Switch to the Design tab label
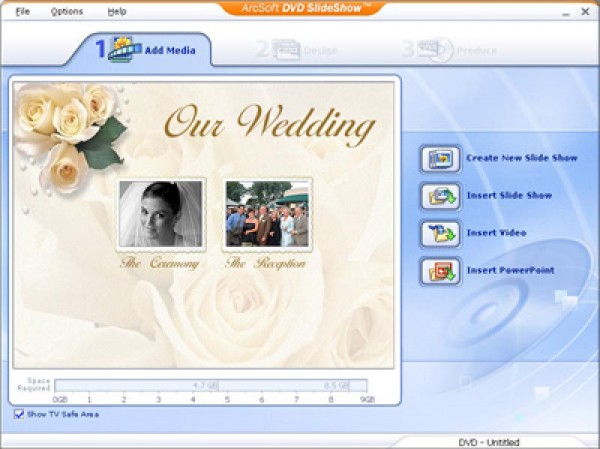This screenshot has width=600, height=449. tap(321, 51)
